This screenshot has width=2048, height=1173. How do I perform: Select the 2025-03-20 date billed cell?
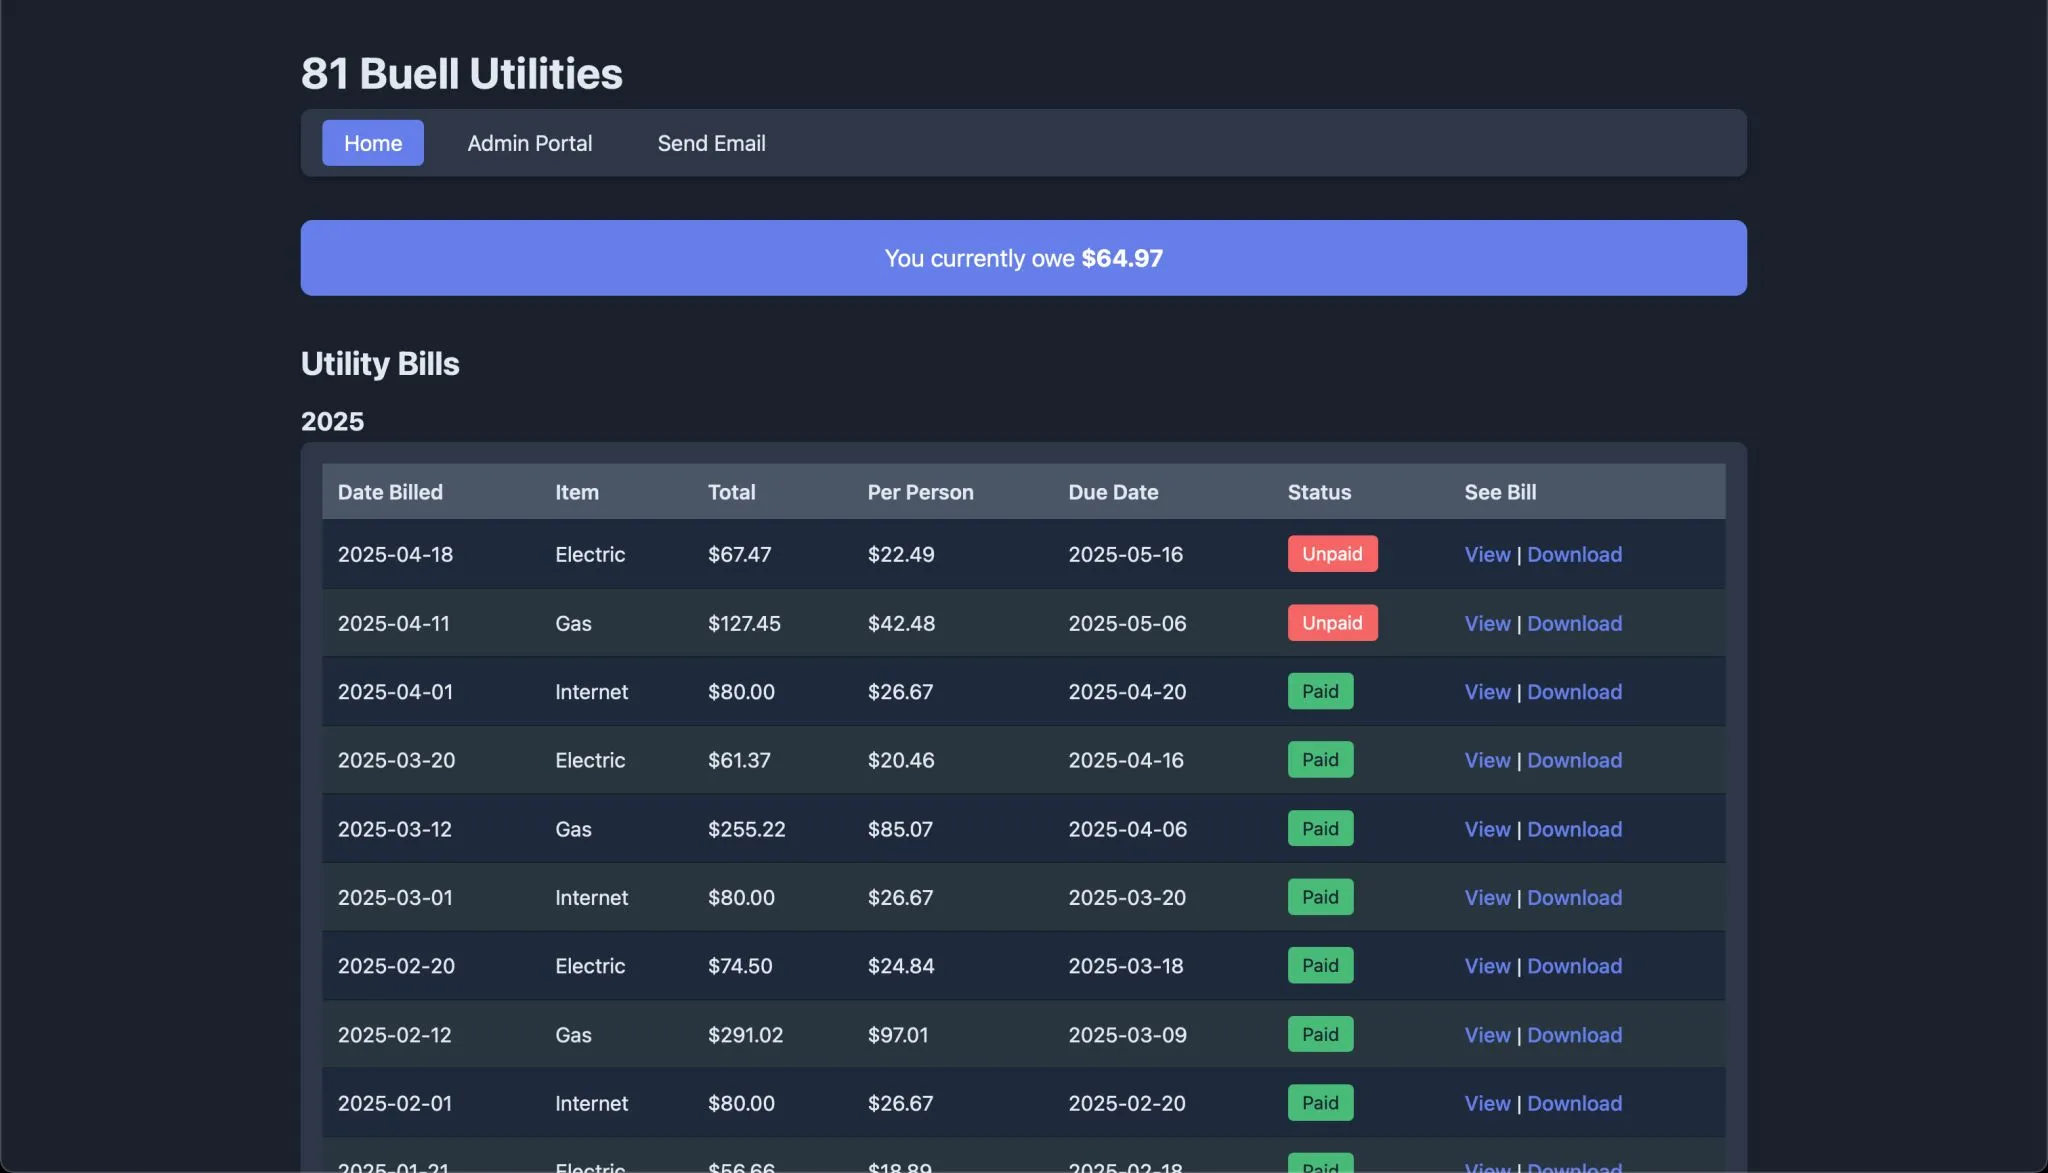[x=396, y=760]
